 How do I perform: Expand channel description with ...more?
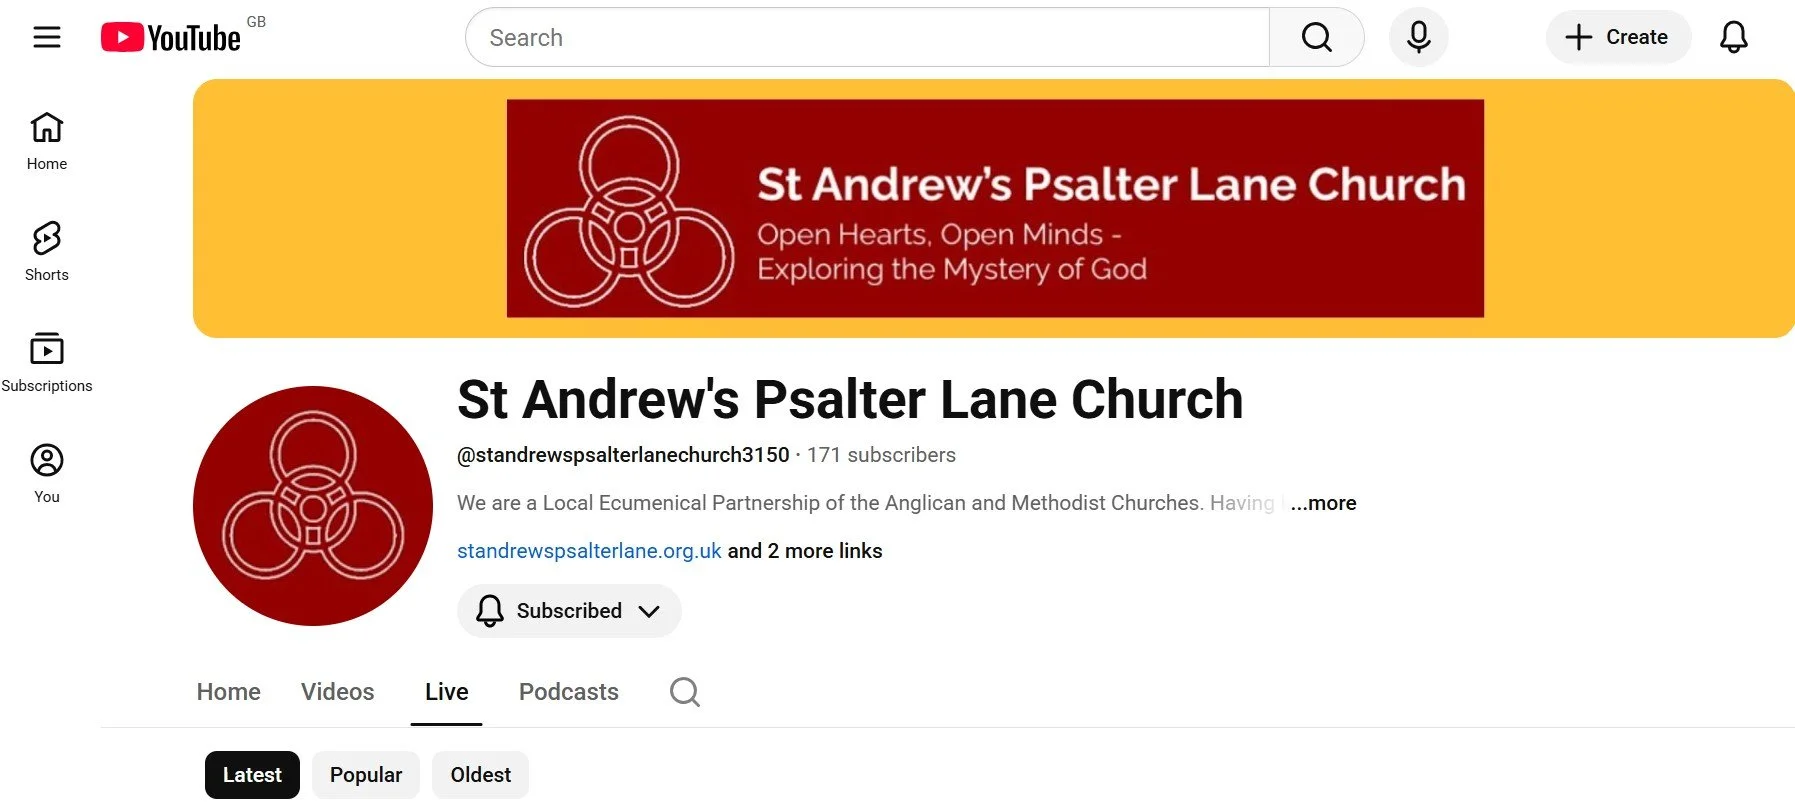[x=1323, y=503]
